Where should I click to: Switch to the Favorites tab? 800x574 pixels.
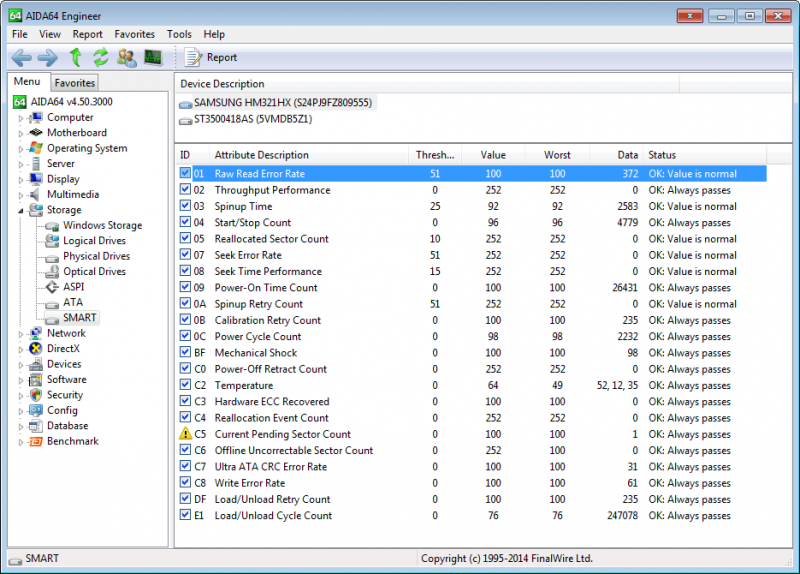(75, 83)
